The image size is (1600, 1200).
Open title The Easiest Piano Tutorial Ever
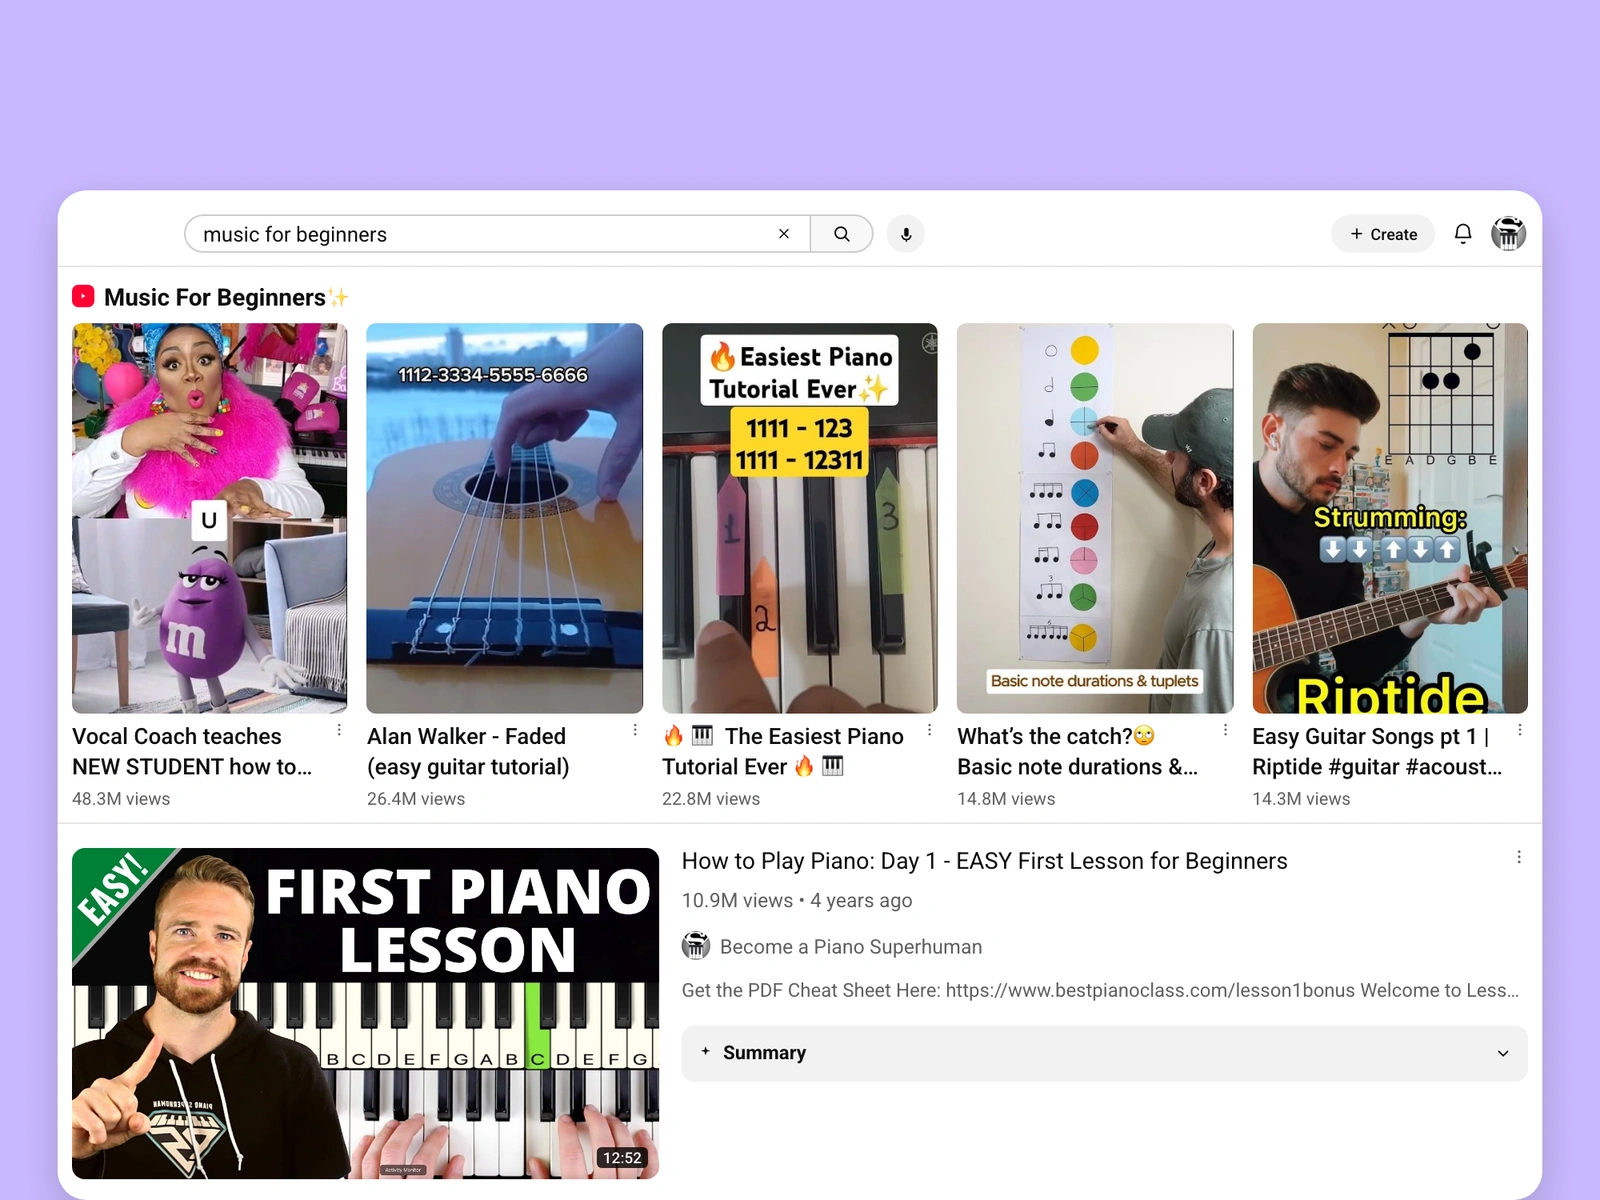coord(783,751)
